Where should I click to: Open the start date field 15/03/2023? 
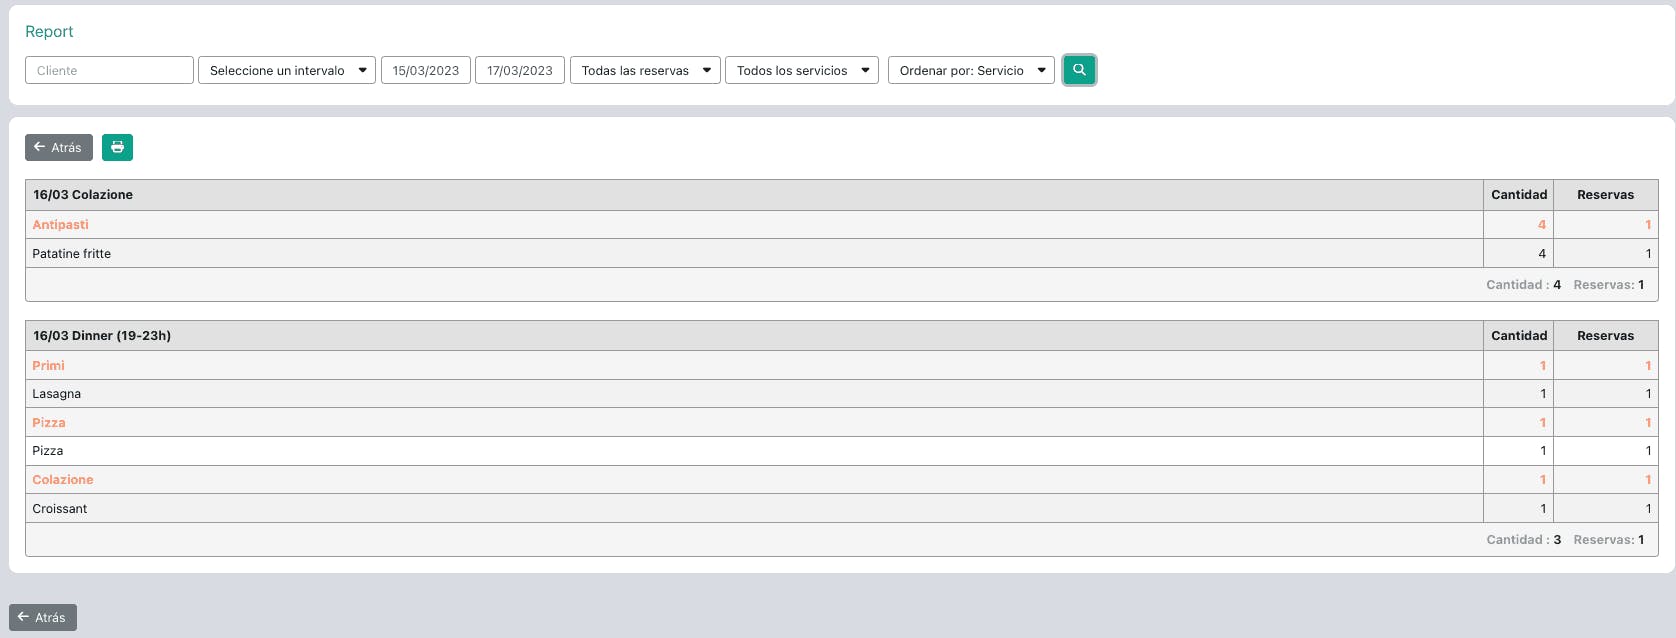(426, 70)
